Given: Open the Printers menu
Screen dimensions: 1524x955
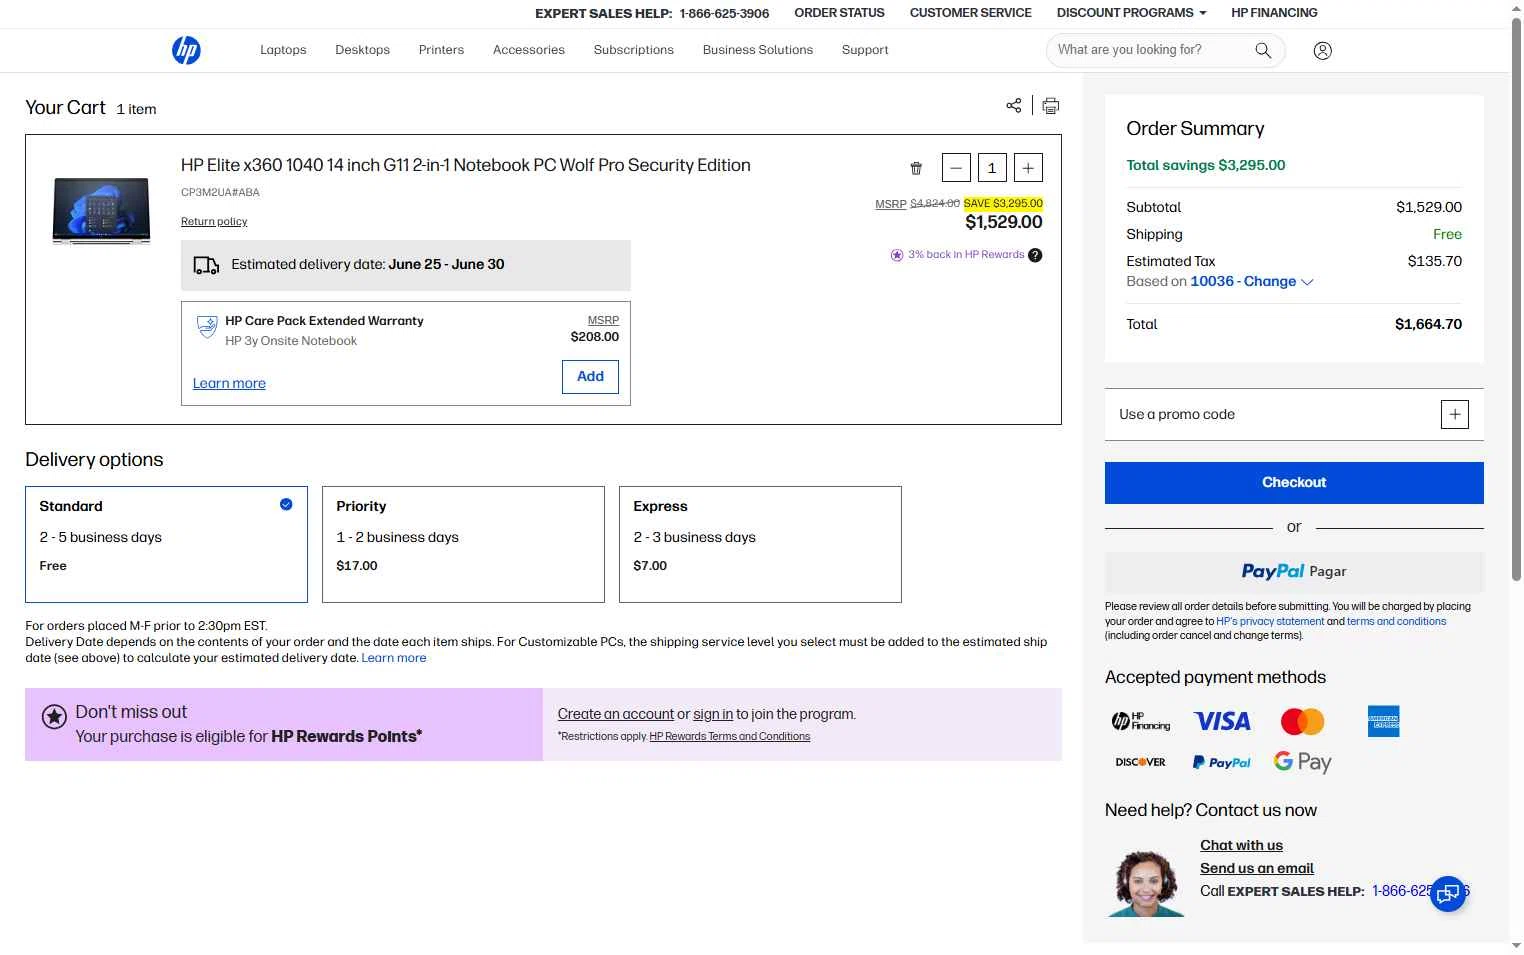Looking at the screenshot, I should pos(441,50).
